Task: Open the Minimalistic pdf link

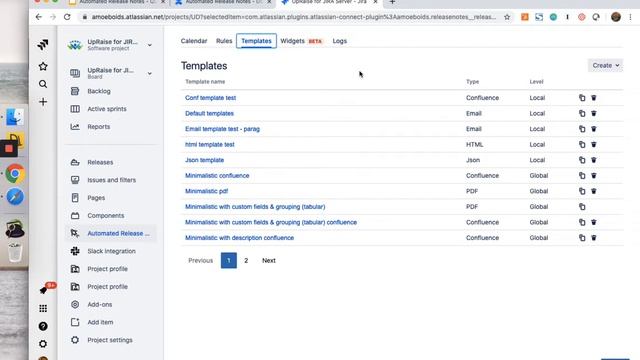Action: click(207, 191)
